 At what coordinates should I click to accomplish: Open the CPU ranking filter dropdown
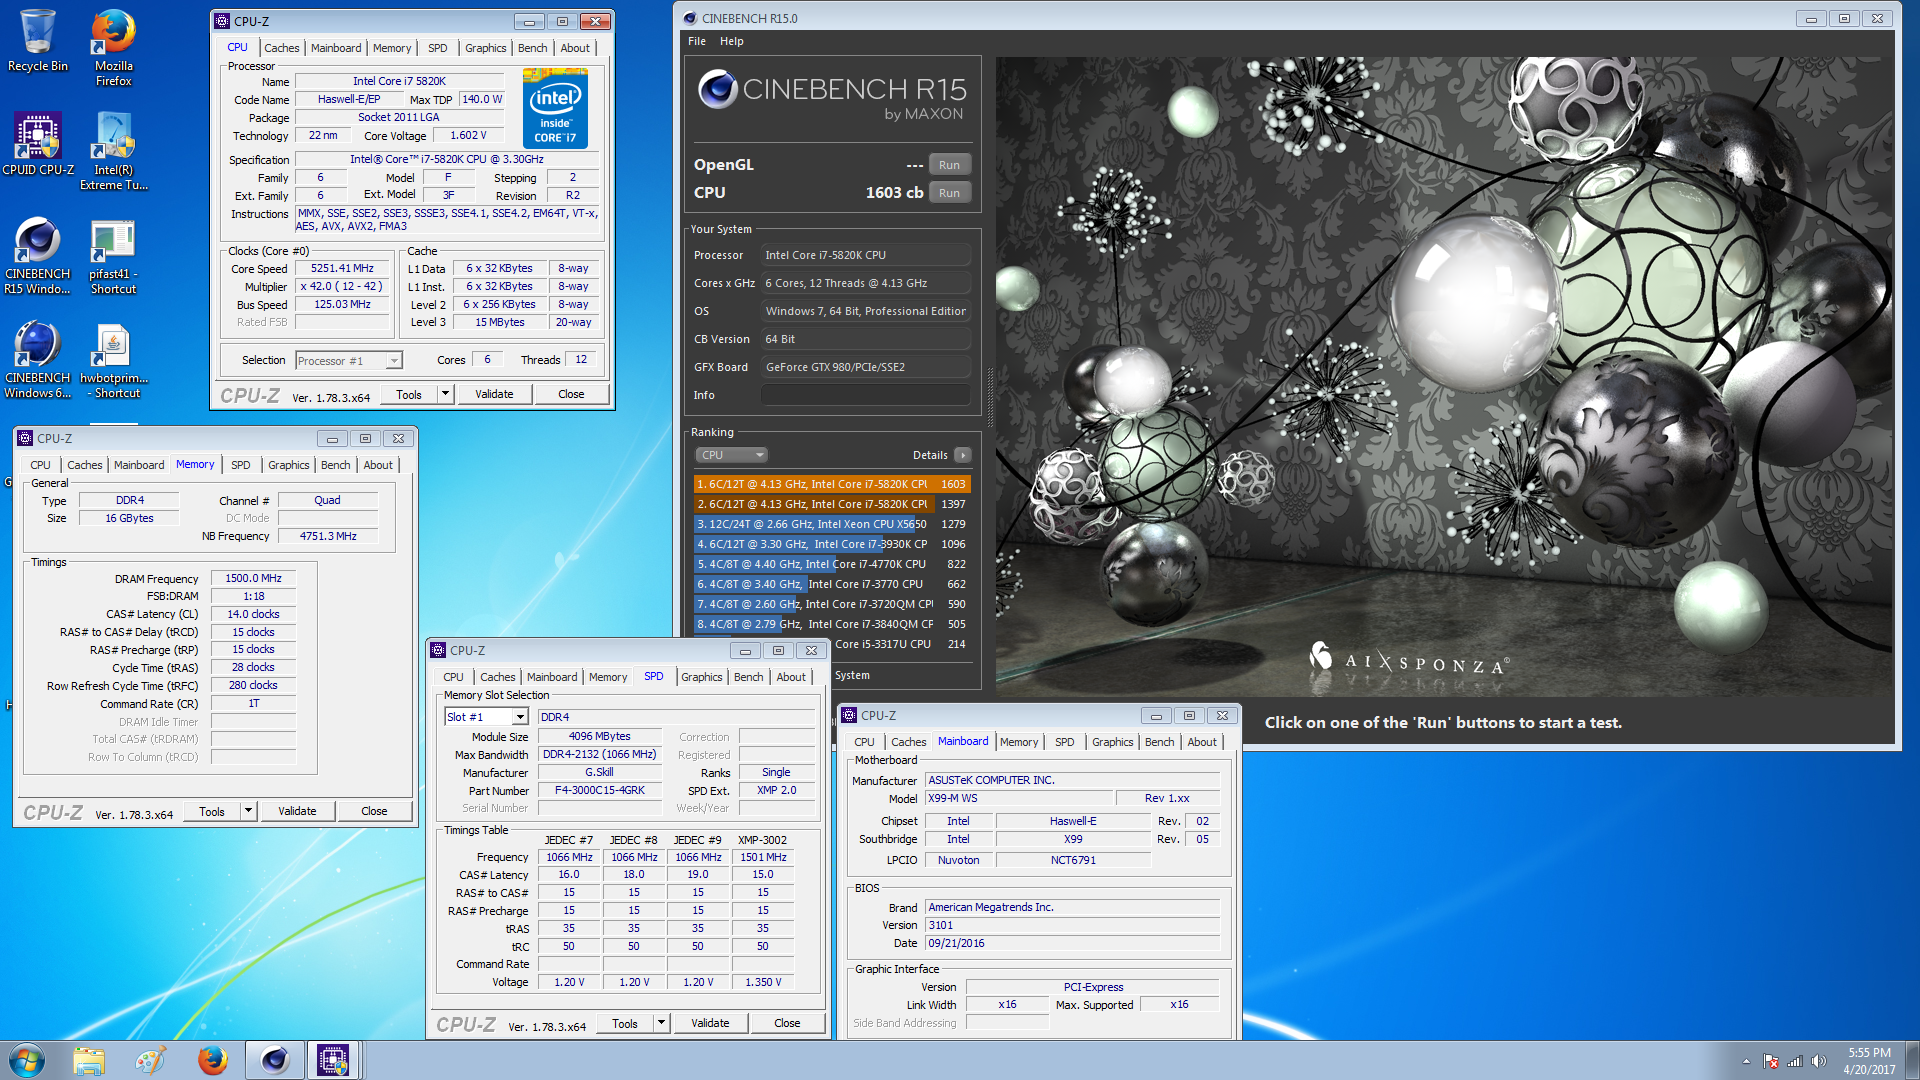[x=731, y=455]
